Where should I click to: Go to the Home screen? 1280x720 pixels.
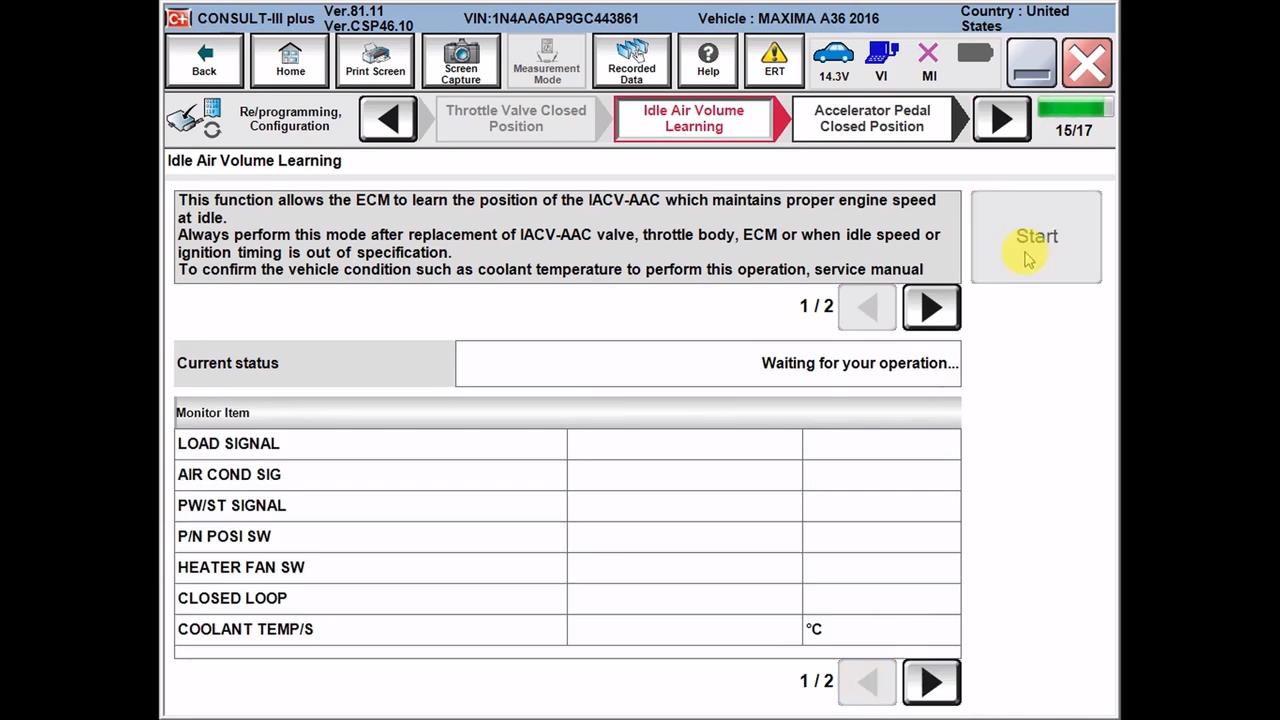point(290,62)
